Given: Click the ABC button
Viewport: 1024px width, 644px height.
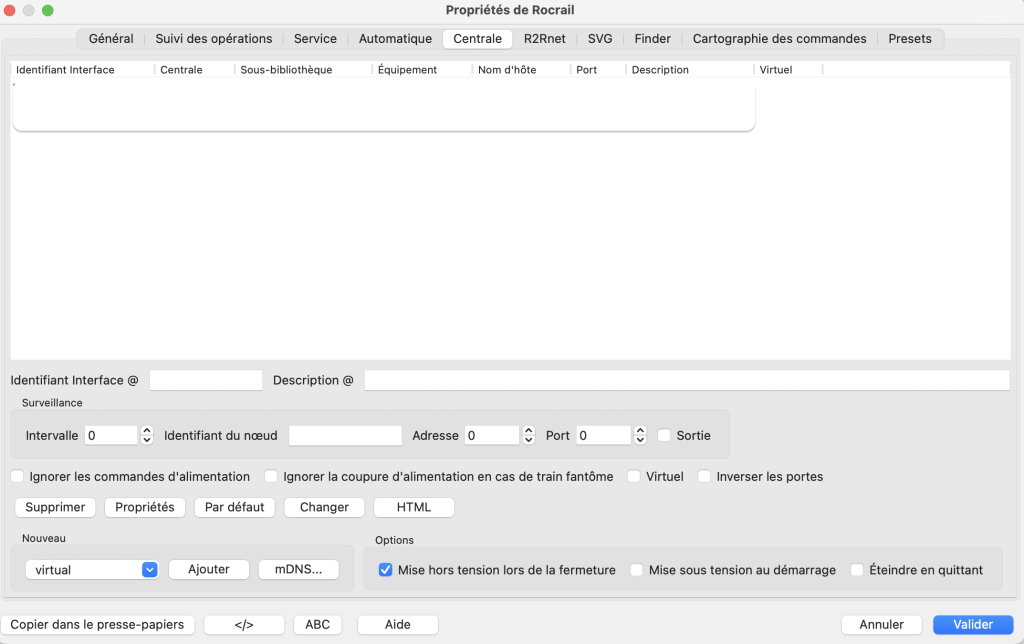Looking at the screenshot, I should (317, 624).
